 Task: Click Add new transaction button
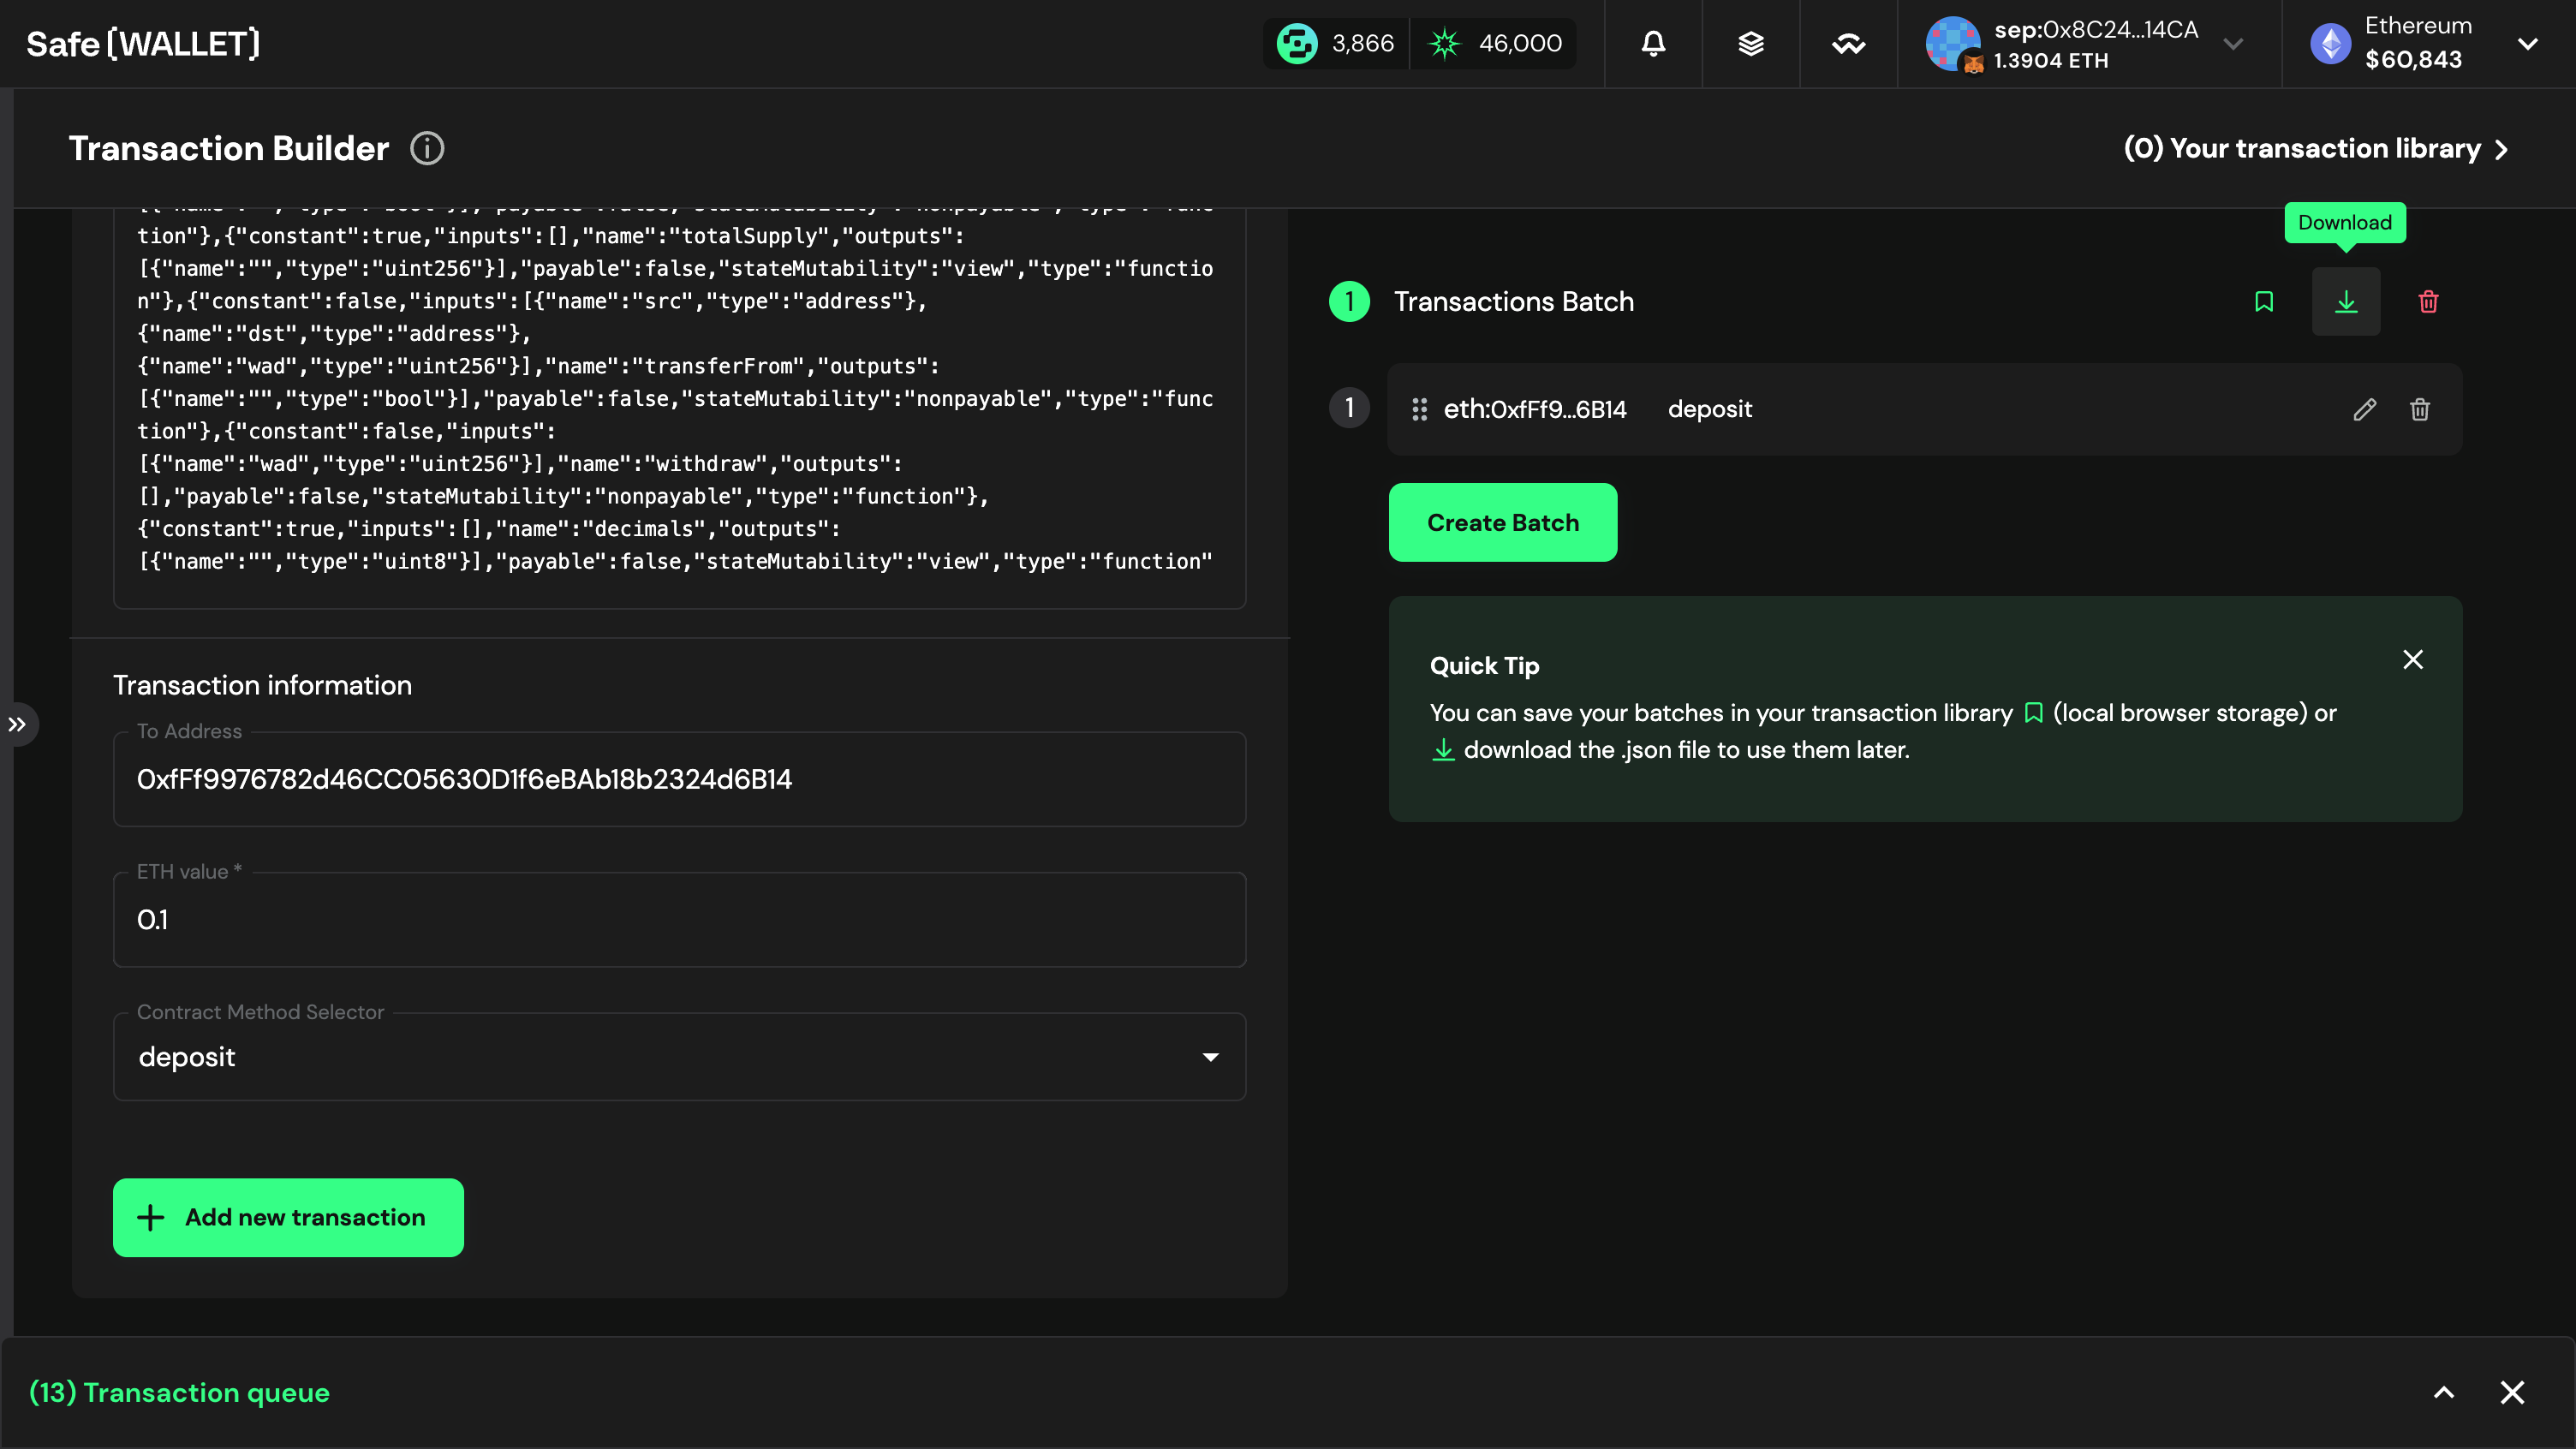click(288, 1217)
